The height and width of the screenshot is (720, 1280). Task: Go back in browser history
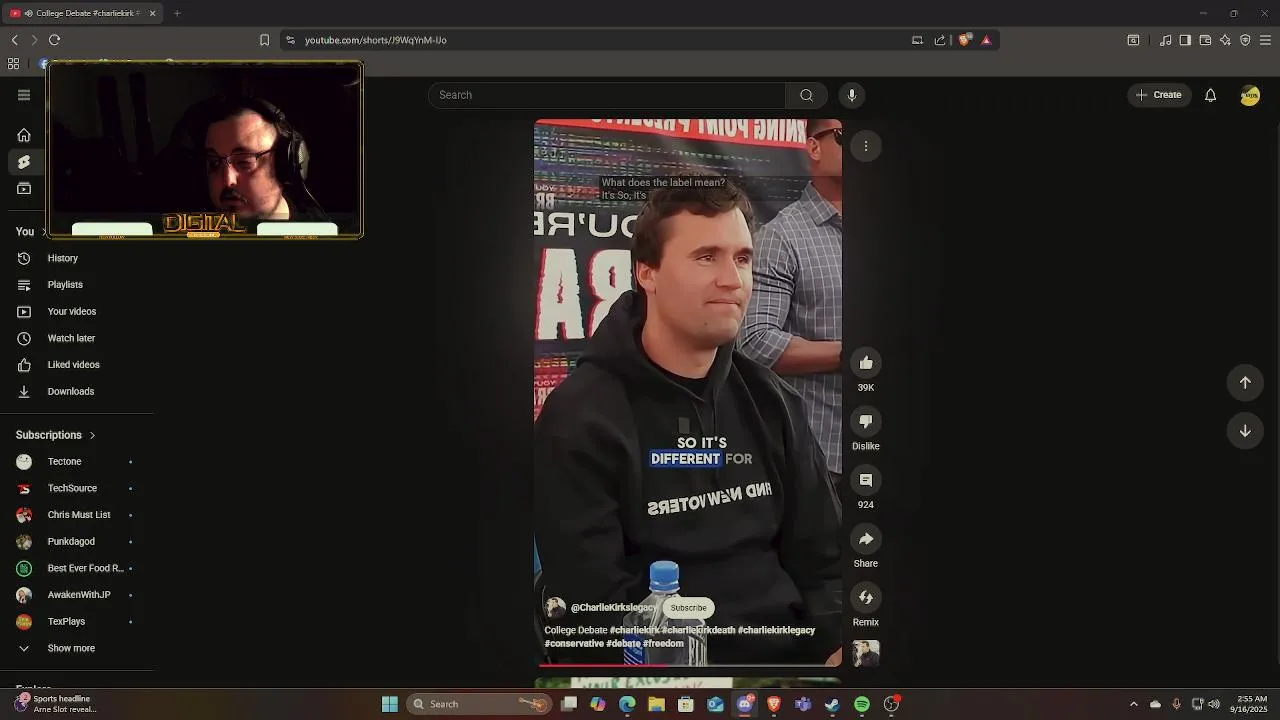(15, 40)
